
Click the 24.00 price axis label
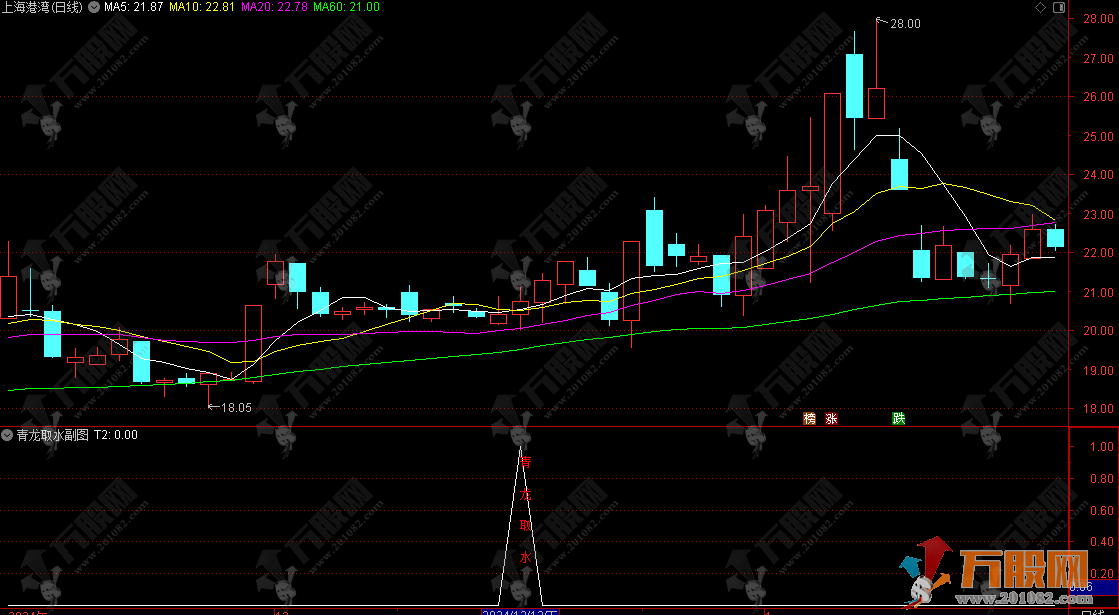[1098, 174]
